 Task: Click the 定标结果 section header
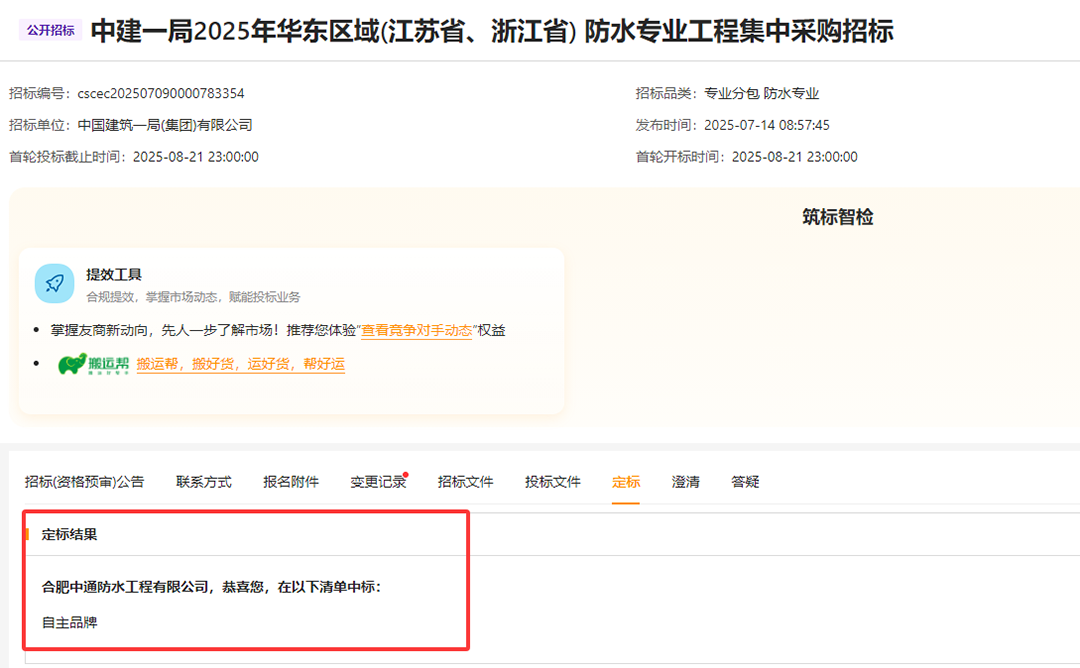tap(69, 535)
